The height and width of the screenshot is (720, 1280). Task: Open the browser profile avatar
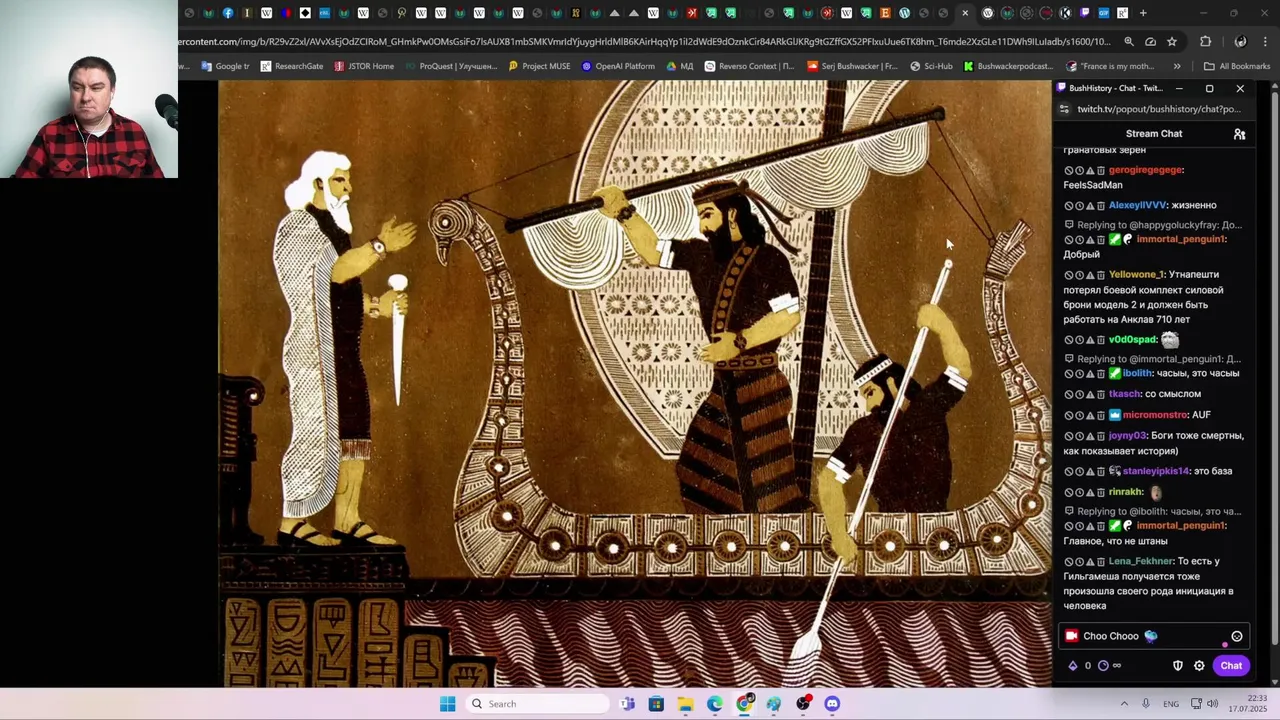click(1241, 42)
